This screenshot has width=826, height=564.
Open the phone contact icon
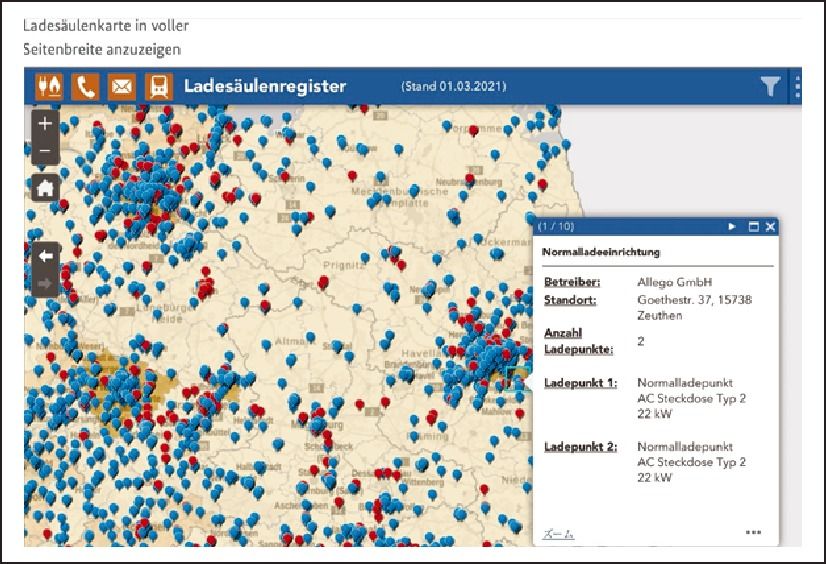[85, 86]
